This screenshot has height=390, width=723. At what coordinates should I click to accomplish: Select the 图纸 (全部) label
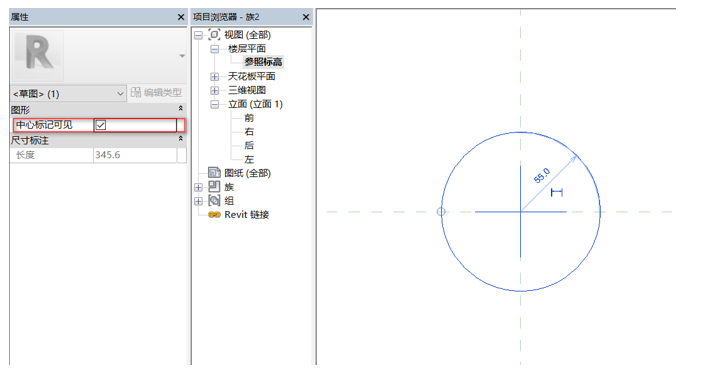[248, 173]
